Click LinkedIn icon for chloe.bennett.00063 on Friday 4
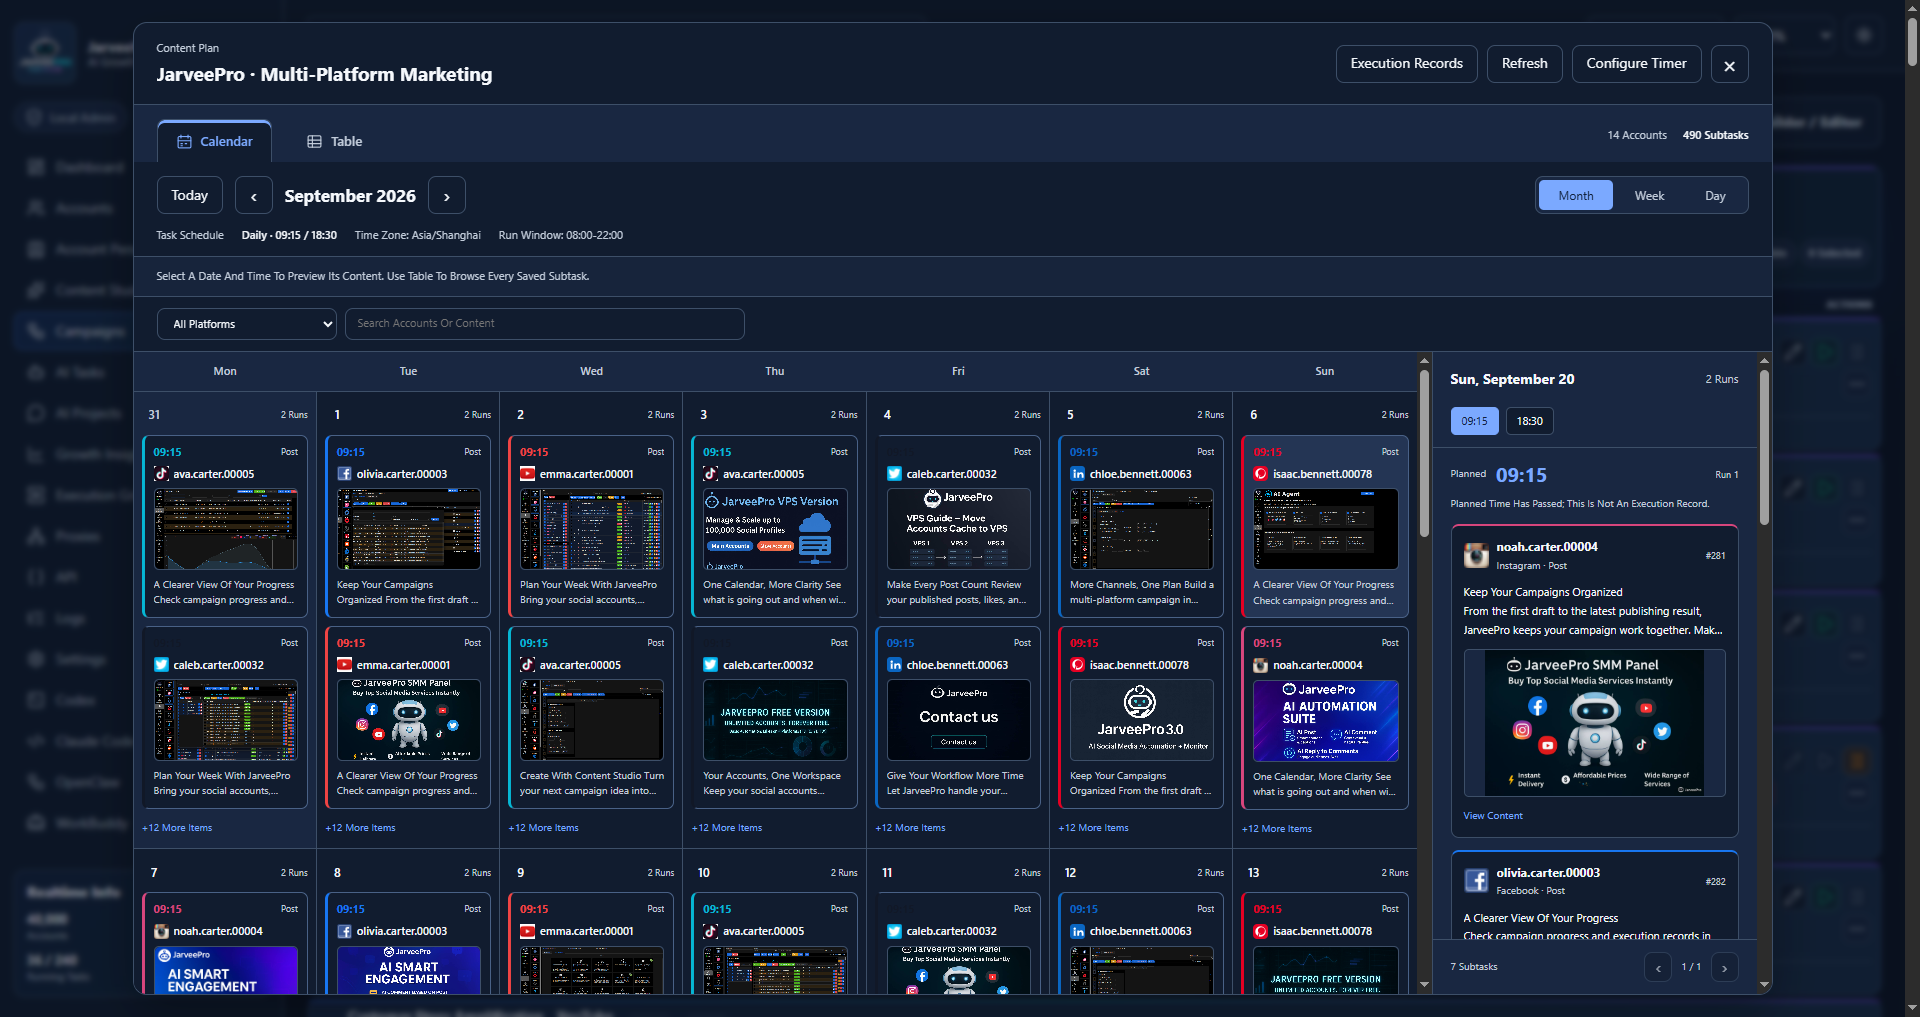Screen dimensions: 1920x1017 894,665
